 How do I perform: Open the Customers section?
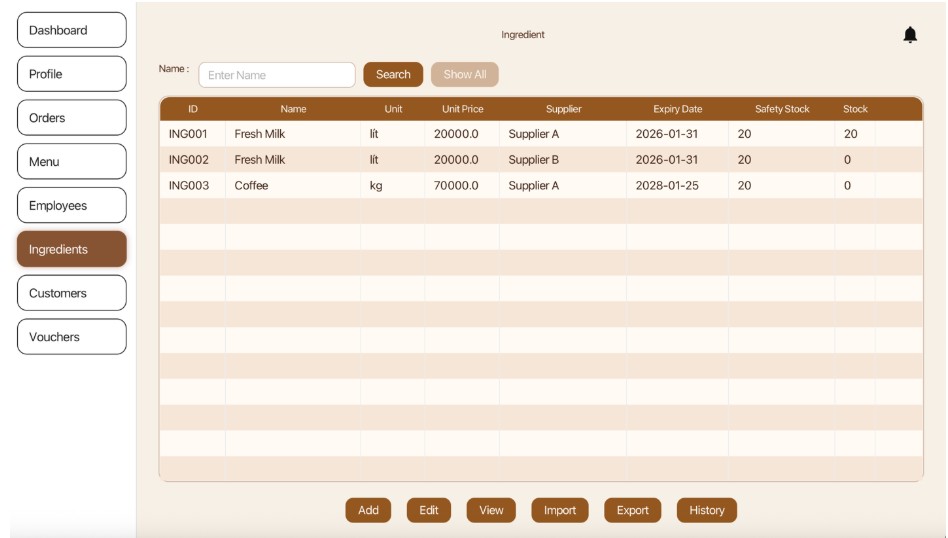pos(72,293)
